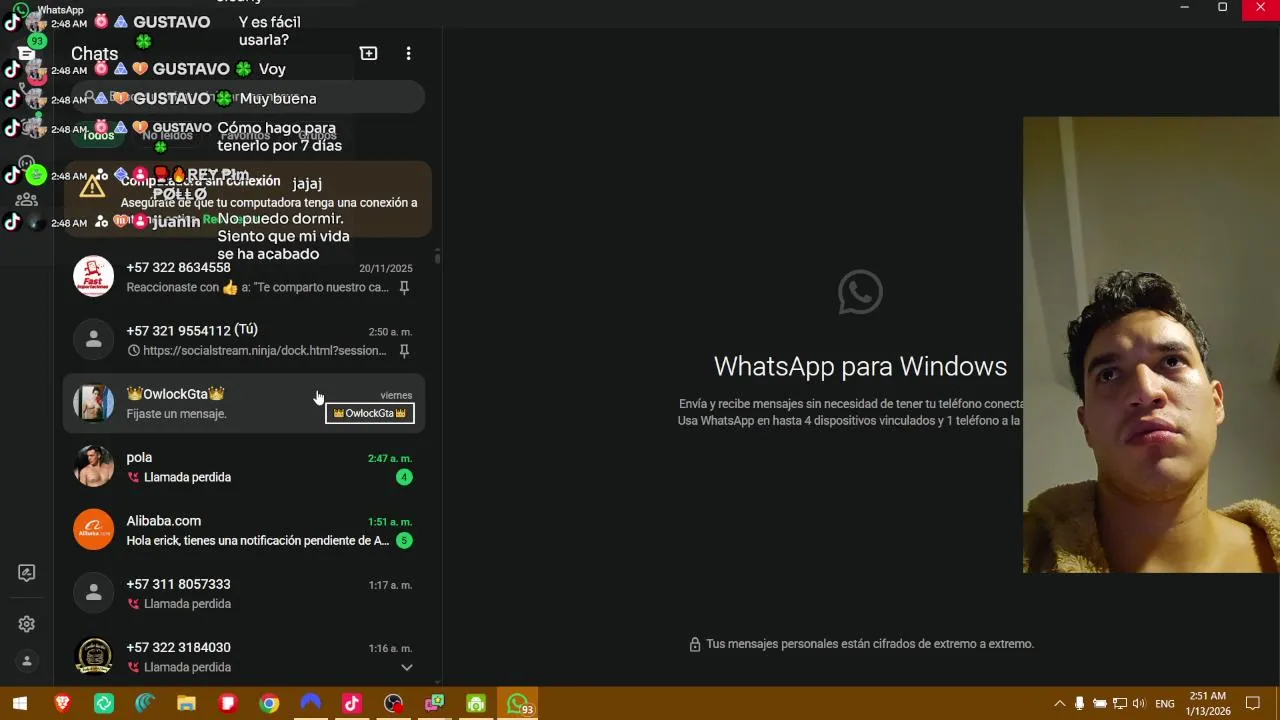Click the microphone tray icon

[1079, 704]
